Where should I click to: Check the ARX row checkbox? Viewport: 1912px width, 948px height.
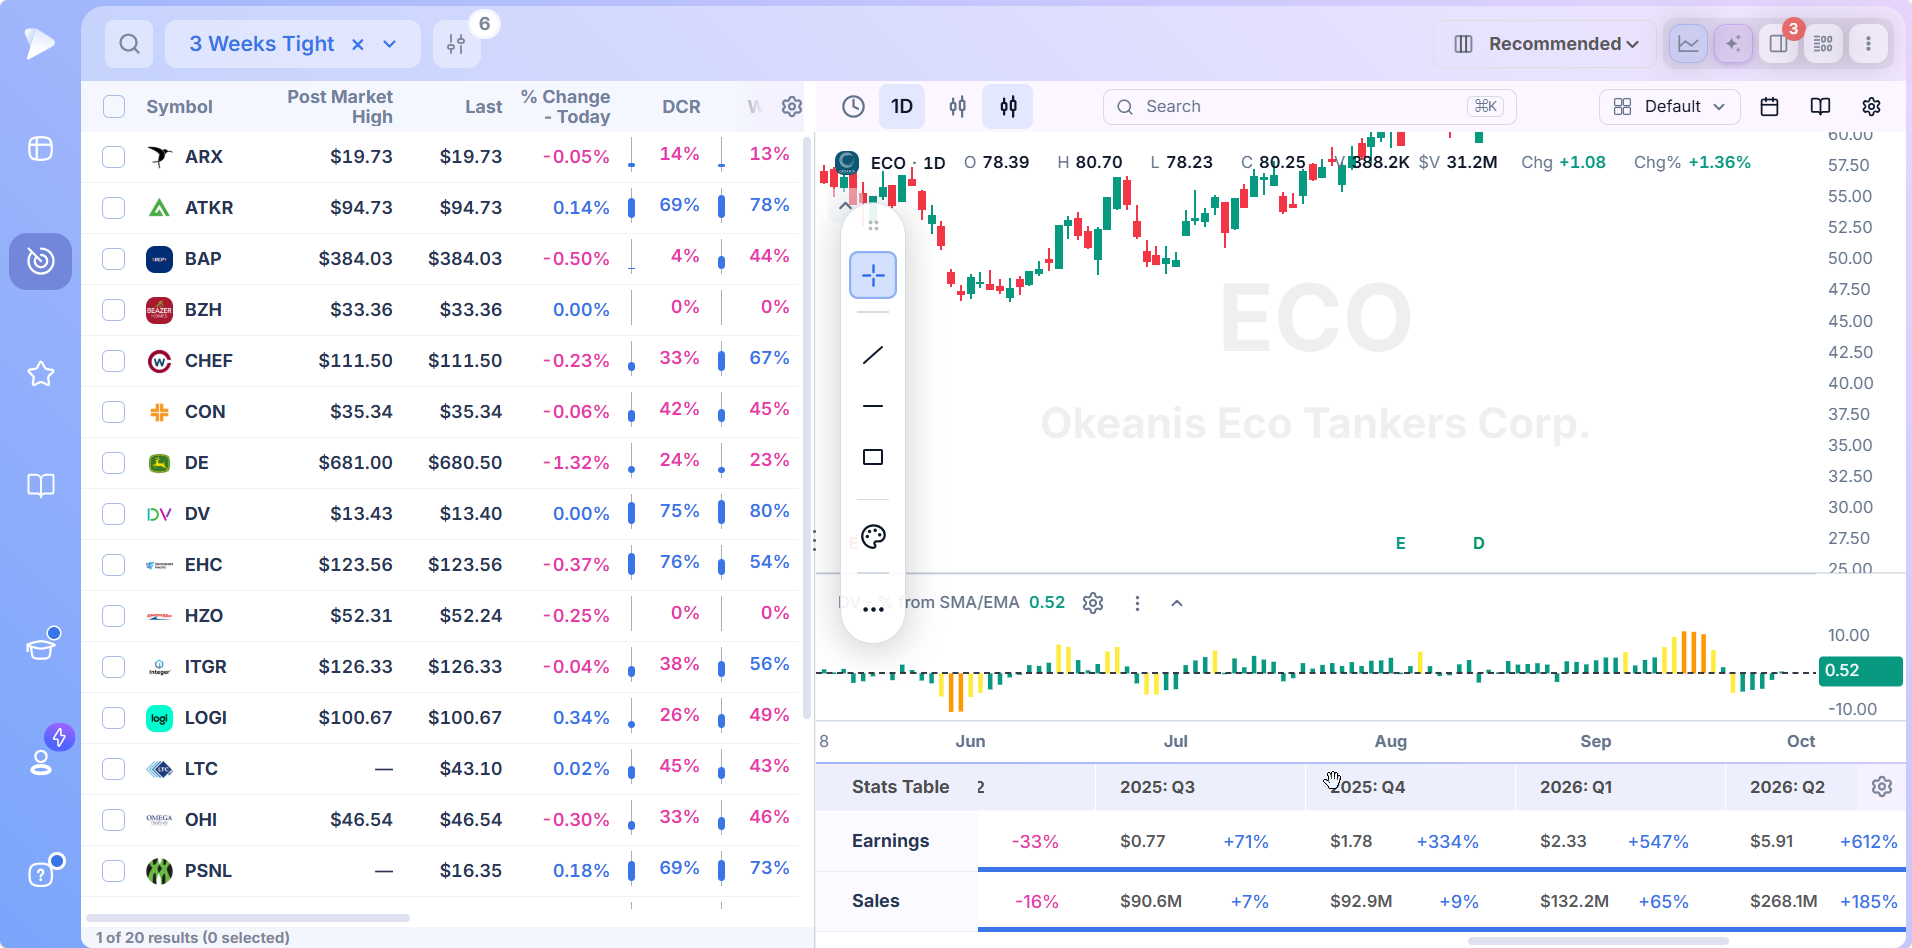tap(114, 157)
